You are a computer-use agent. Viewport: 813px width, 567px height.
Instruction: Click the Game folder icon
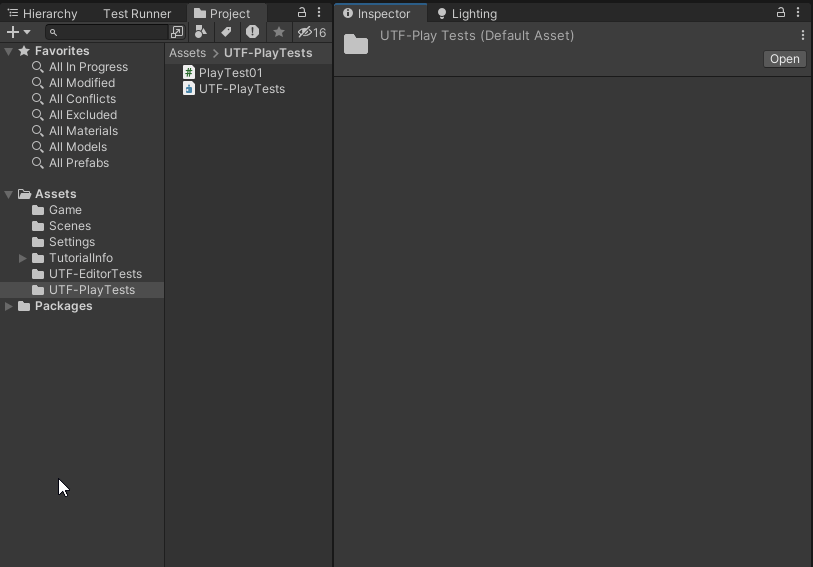click(38, 210)
